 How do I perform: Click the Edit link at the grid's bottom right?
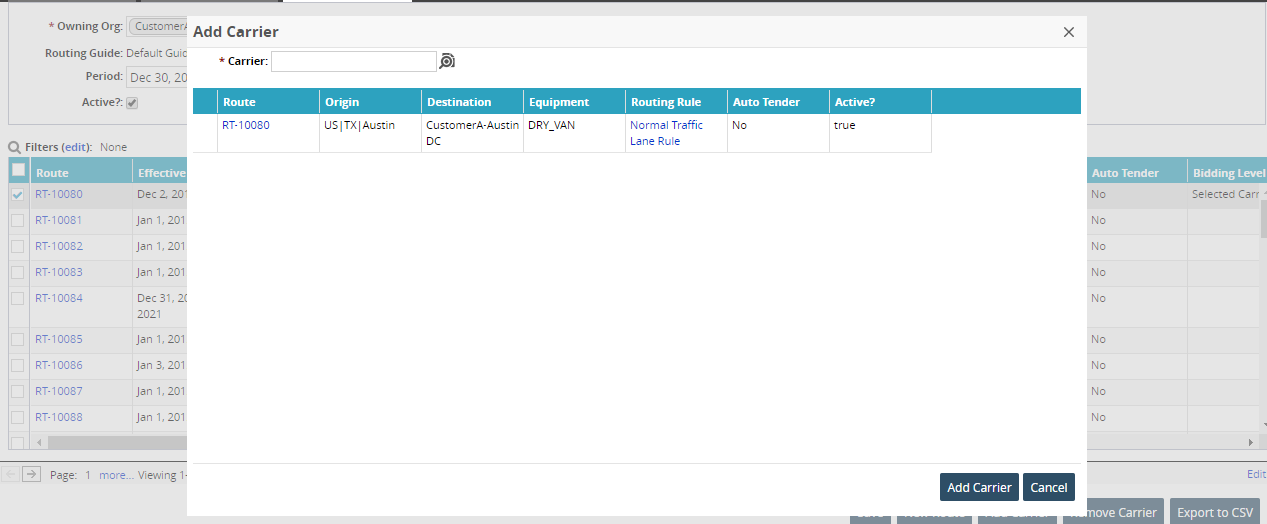(1256, 475)
